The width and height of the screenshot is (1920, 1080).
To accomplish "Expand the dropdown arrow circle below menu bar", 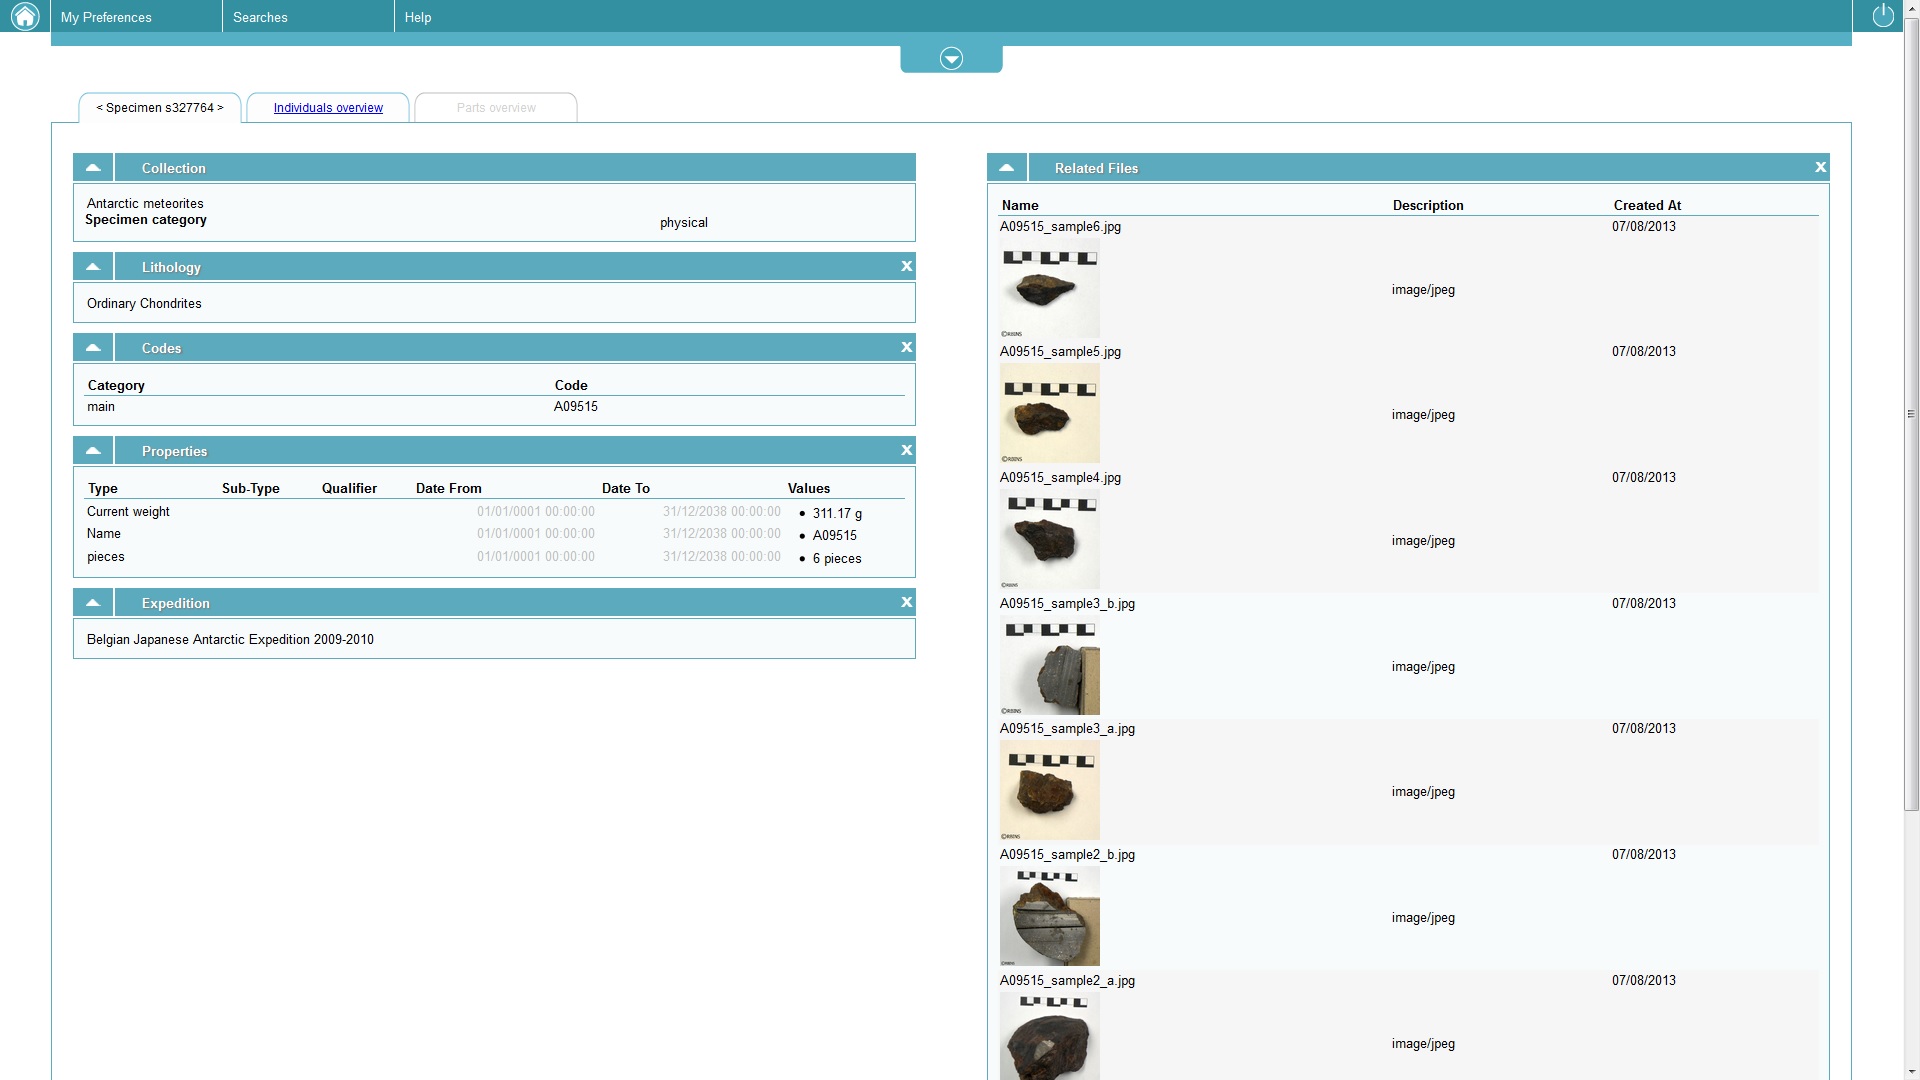I will point(951,59).
